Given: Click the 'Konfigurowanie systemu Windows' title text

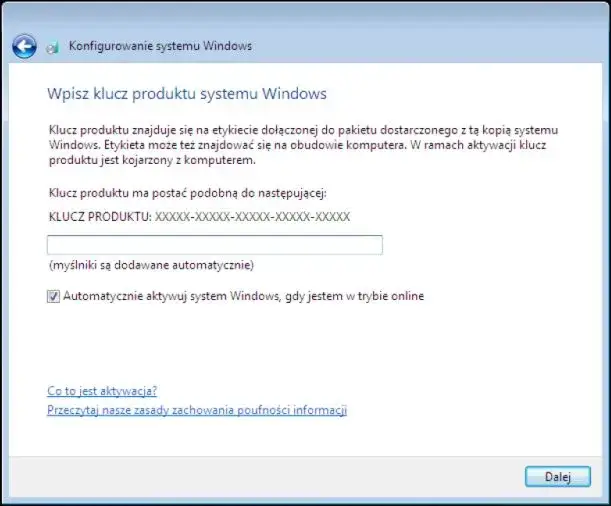Looking at the screenshot, I should (x=161, y=46).
